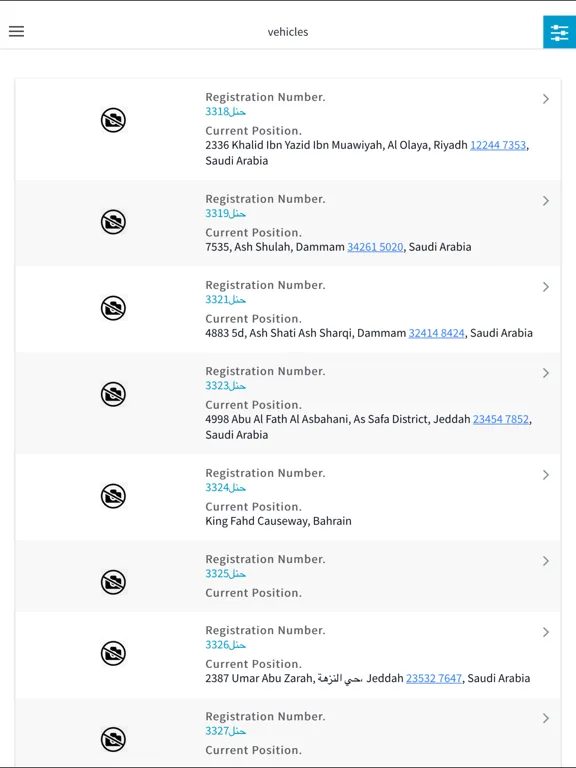Viewport: 576px width, 768px height.
Task: Click the no-photo icon for vehicle 3324
Action: 113,496
